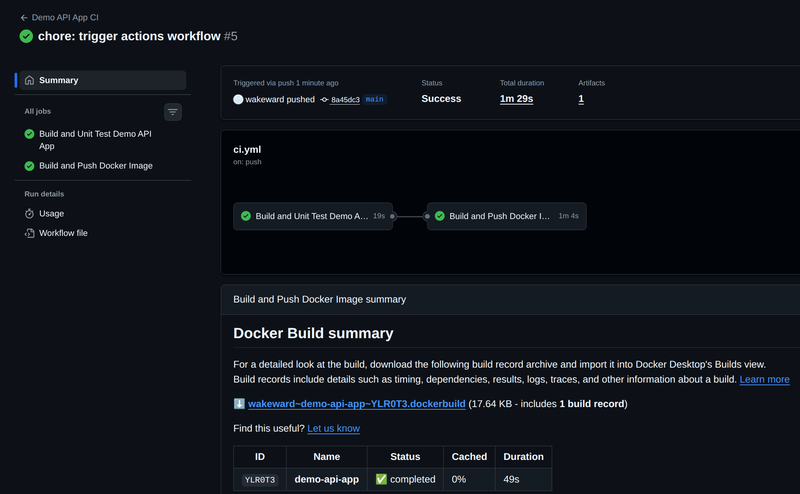Click the commit icon before 8a45dc3
The height and width of the screenshot is (494, 800).
point(324,100)
